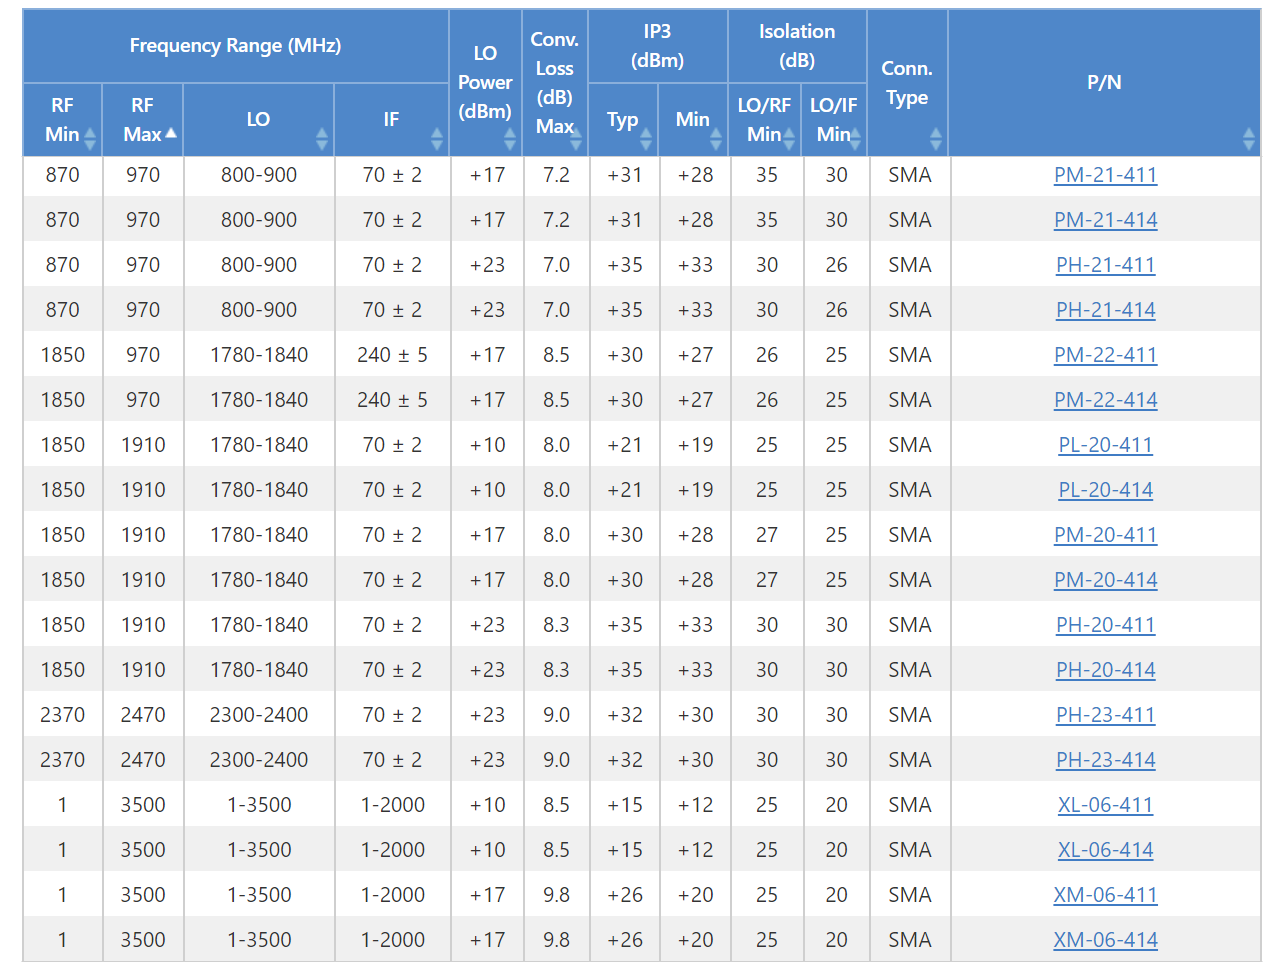Click the Isolation (dB) group header
This screenshot has height=967, width=1280.
point(797,46)
